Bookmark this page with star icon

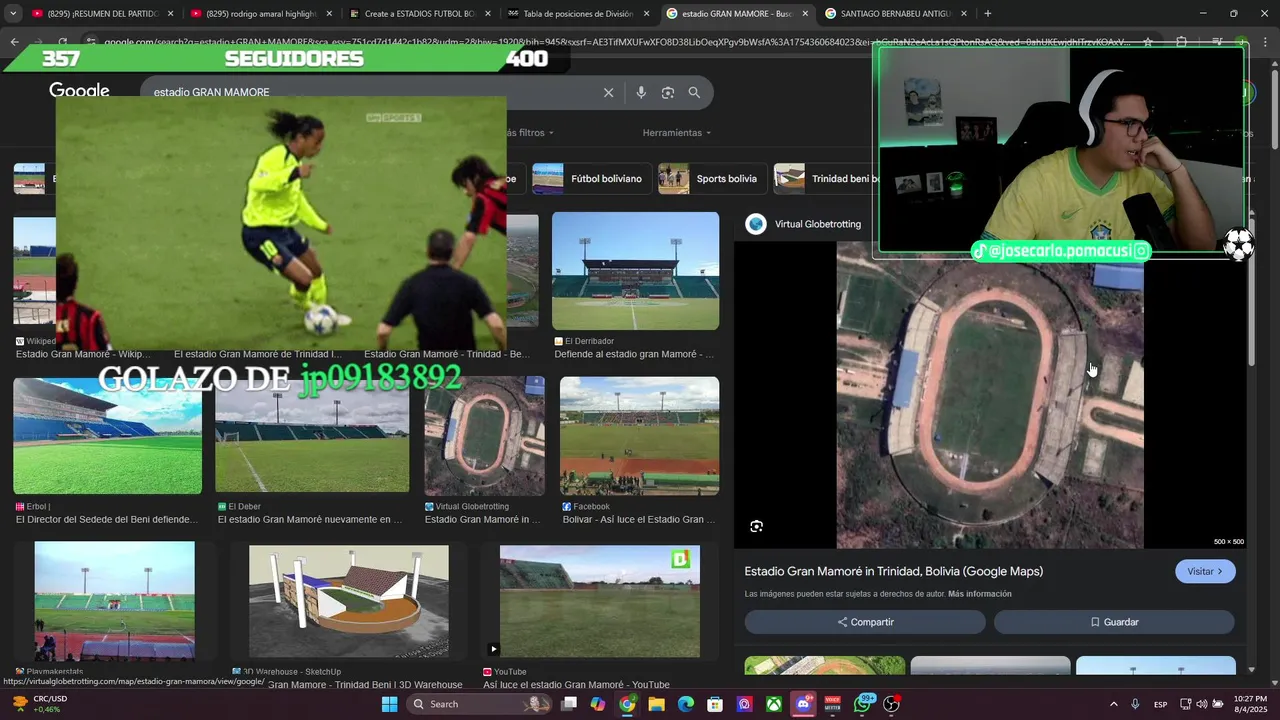pos(1148,42)
